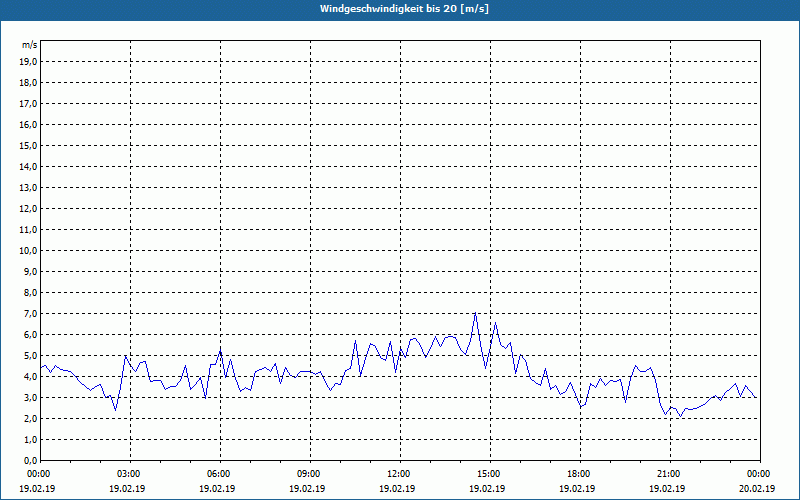This screenshot has width=800, height=500.
Task: Select the 2,0 y-axis tick
Action: coord(31,419)
